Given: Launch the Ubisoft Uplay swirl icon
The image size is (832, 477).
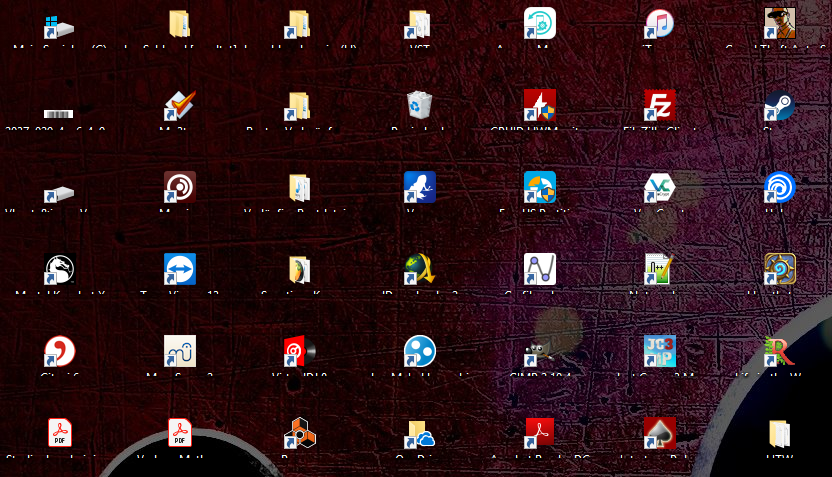Looking at the screenshot, I should 779,187.
